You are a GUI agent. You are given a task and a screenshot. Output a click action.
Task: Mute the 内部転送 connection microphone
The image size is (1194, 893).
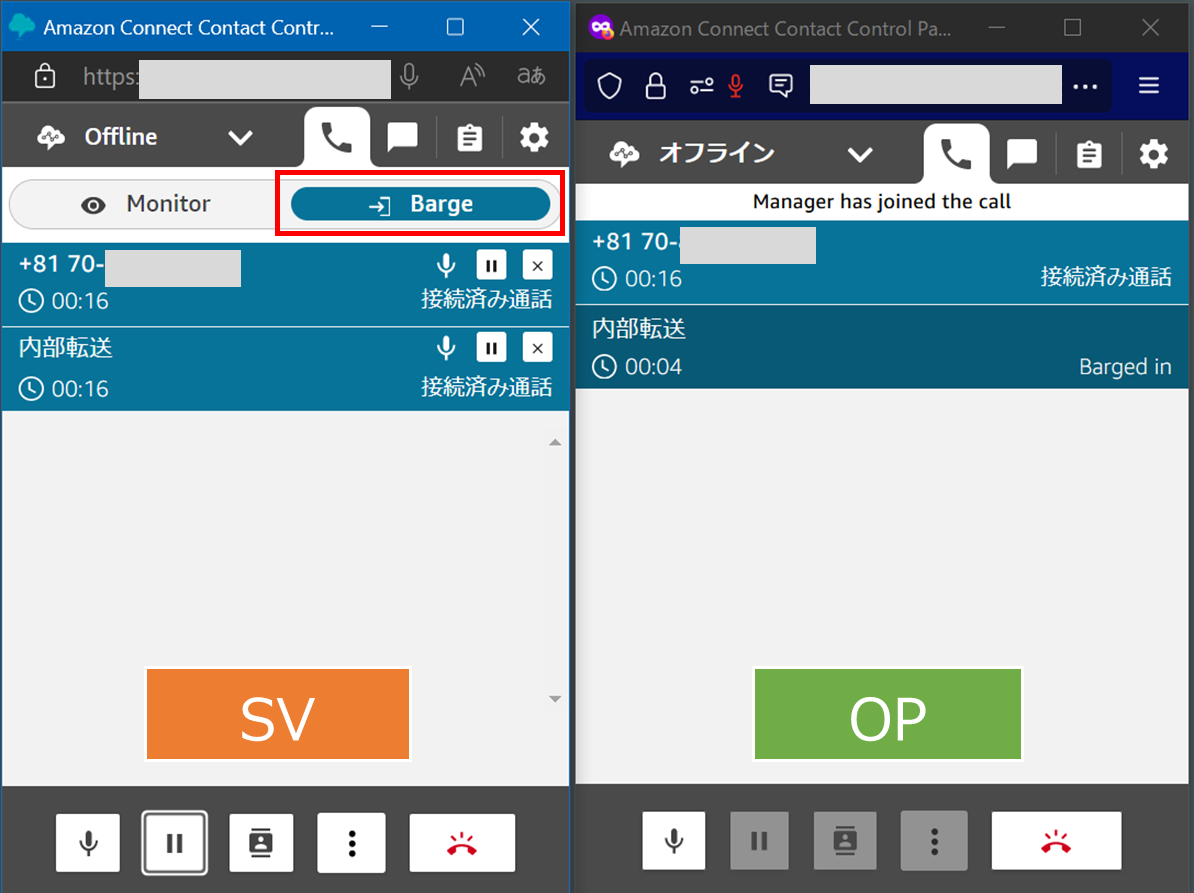click(x=446, y=348)
